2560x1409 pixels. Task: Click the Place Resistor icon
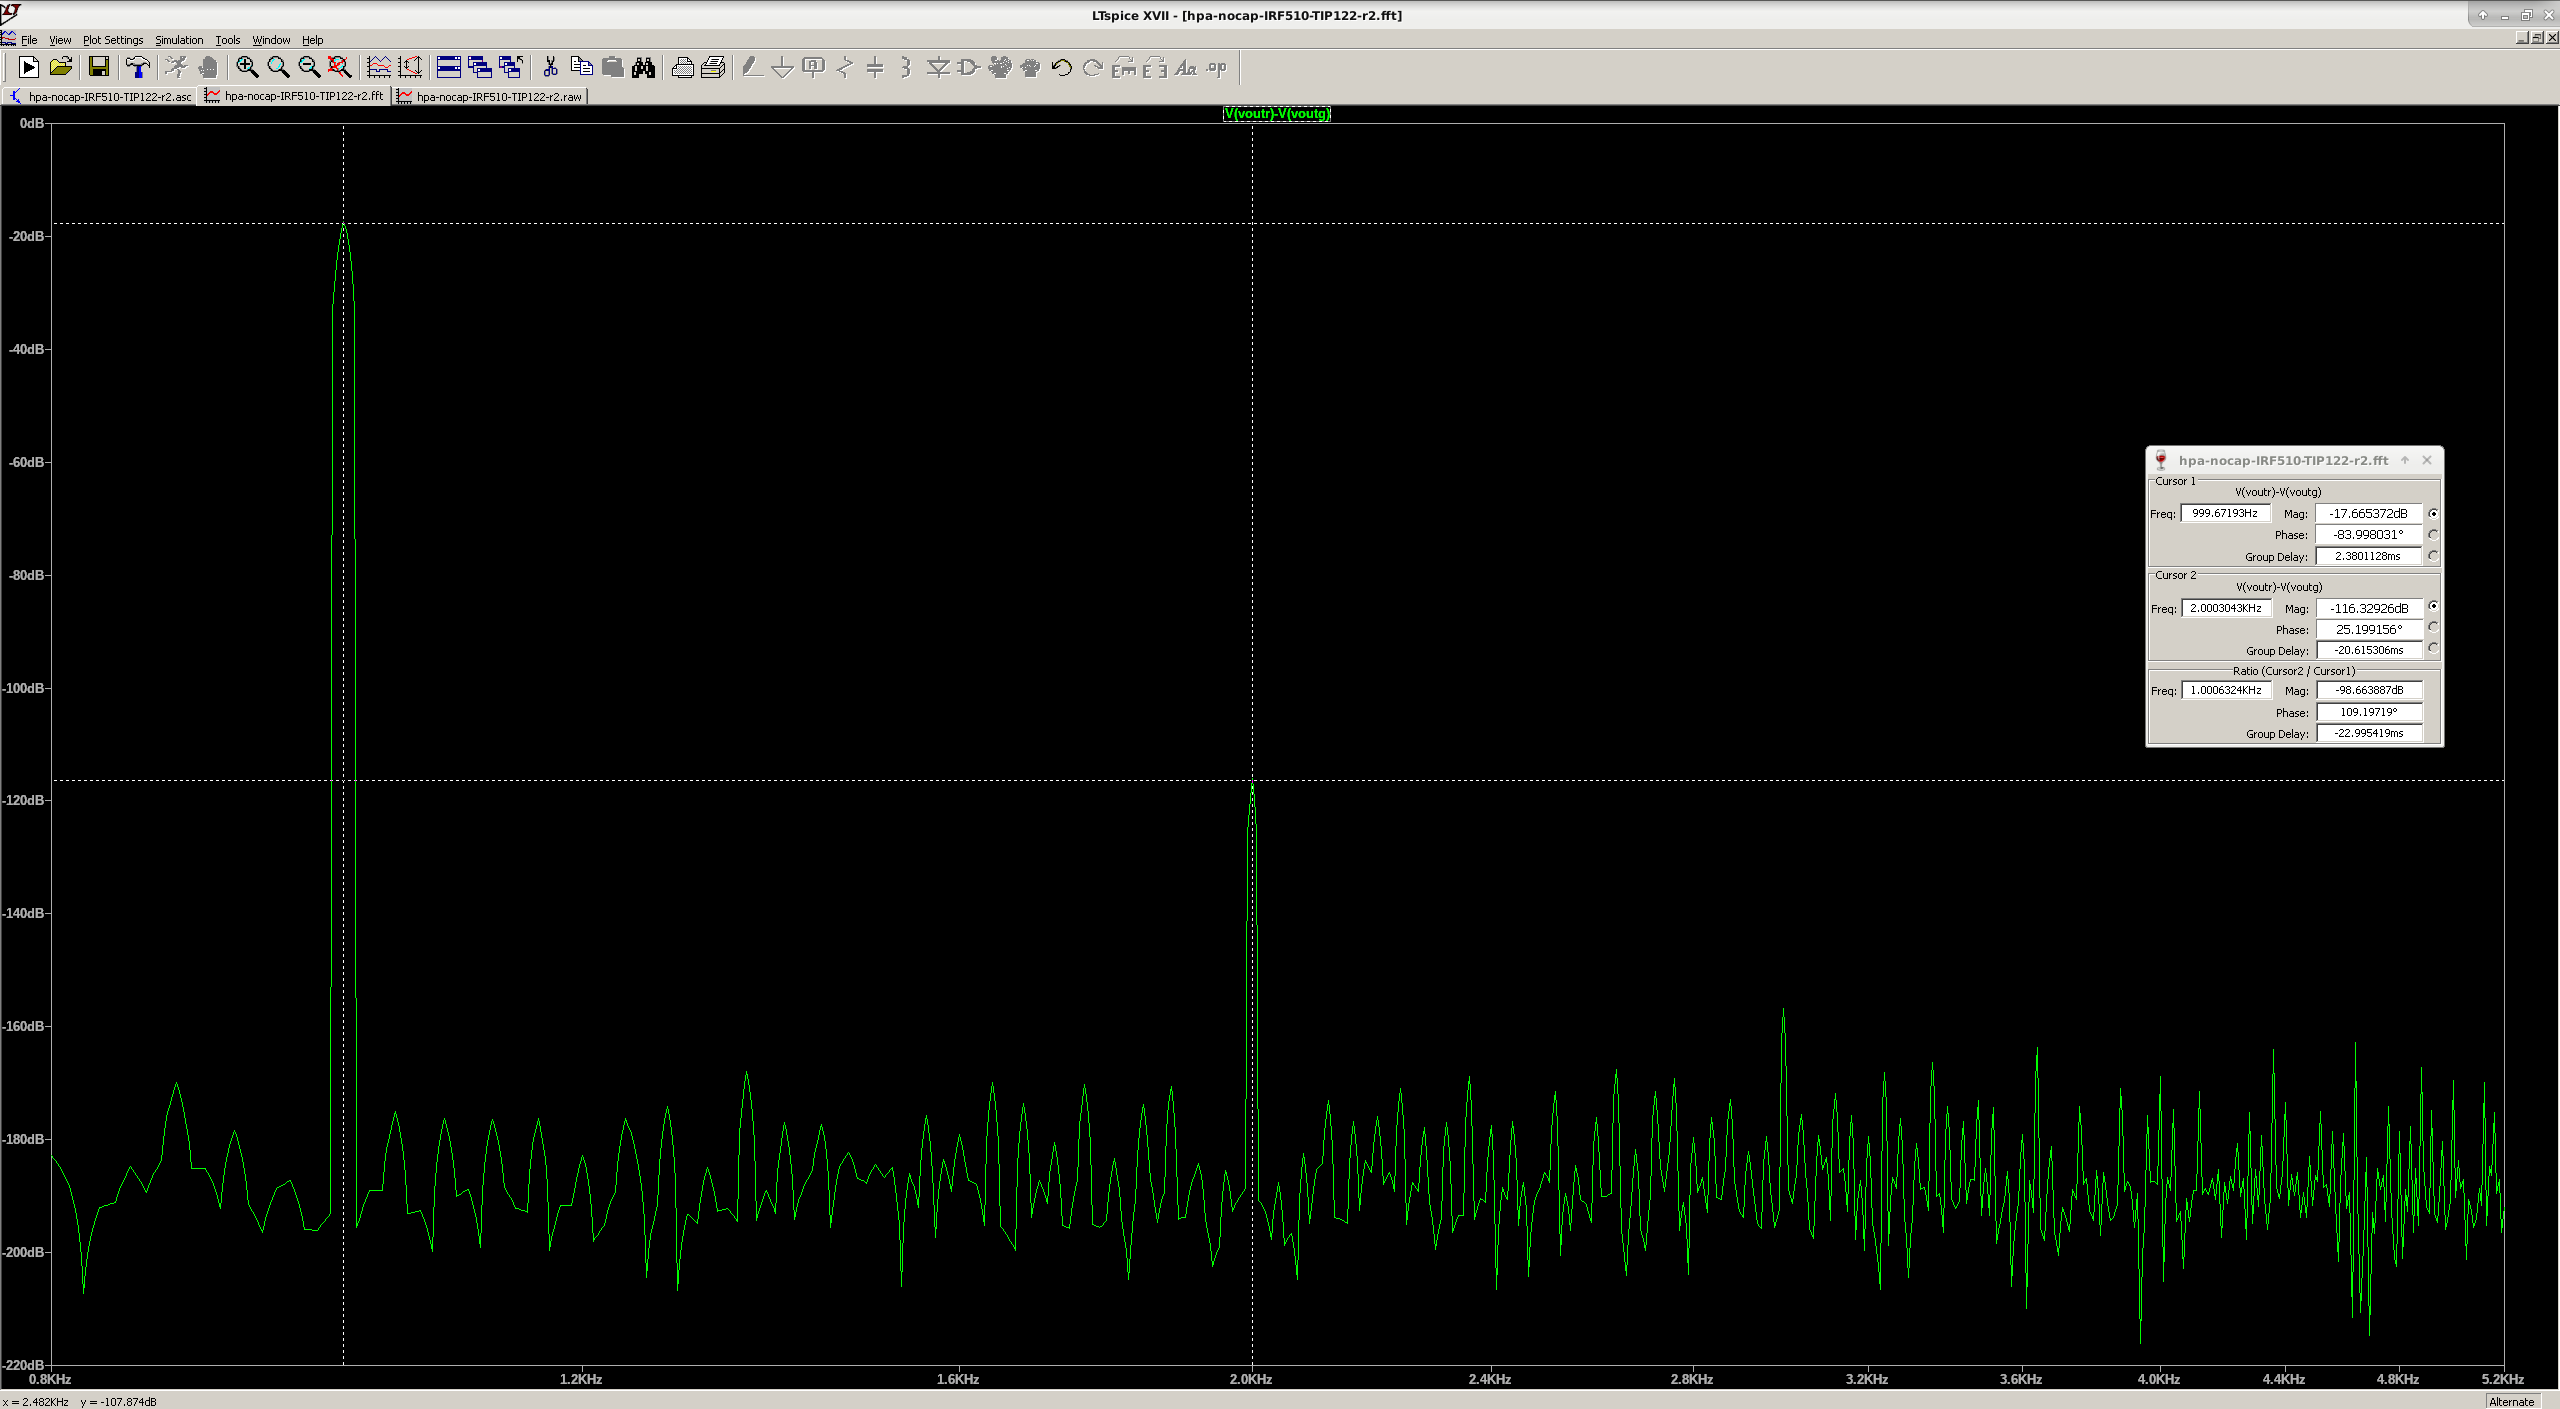[845, 67]
